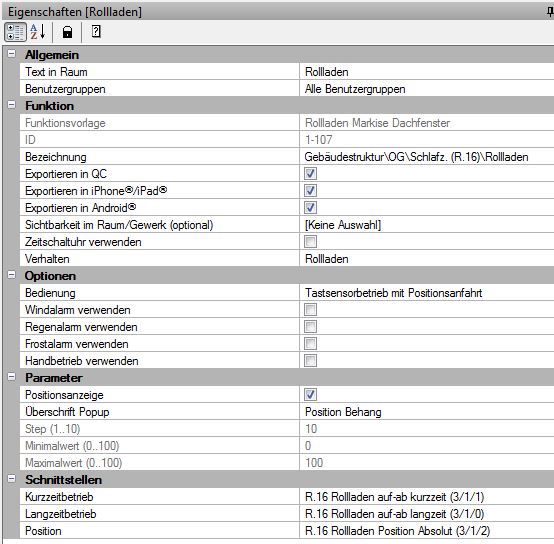Select the Benutzergruppen property label

[65, 89]
